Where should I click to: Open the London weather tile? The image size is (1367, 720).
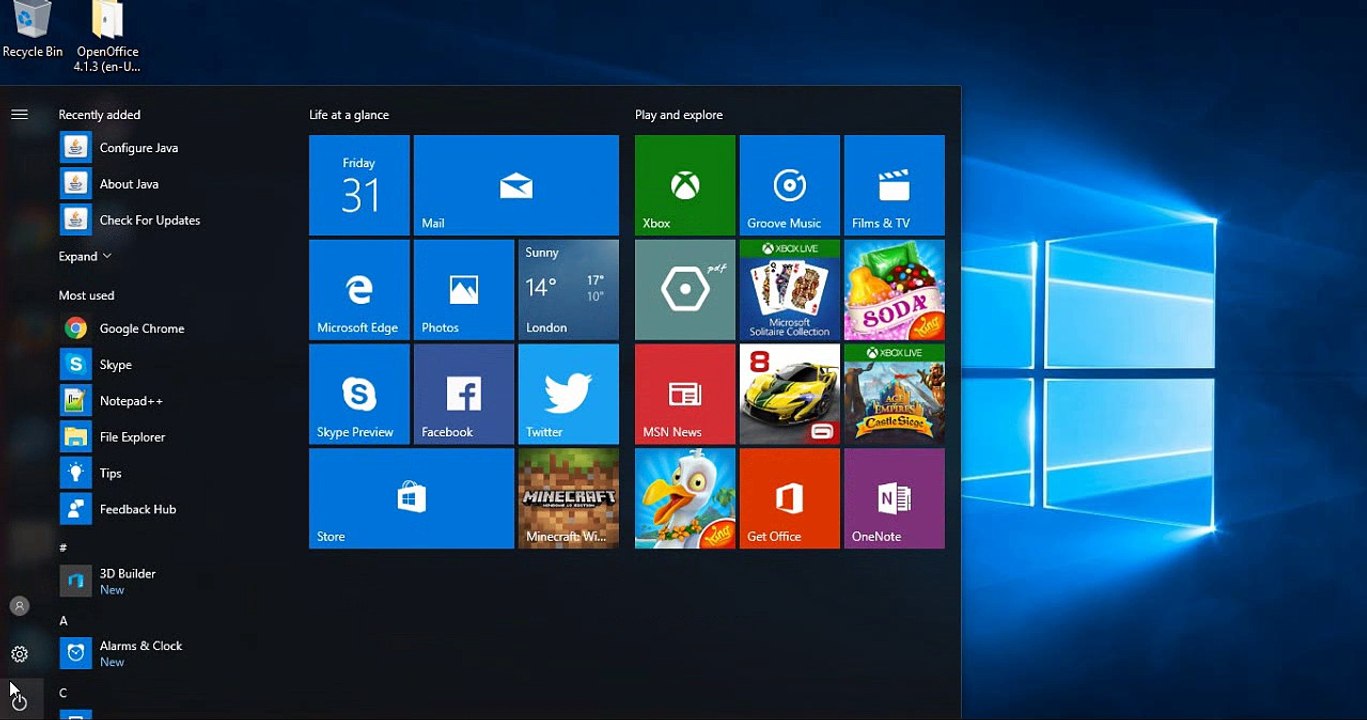click(568, 290)
